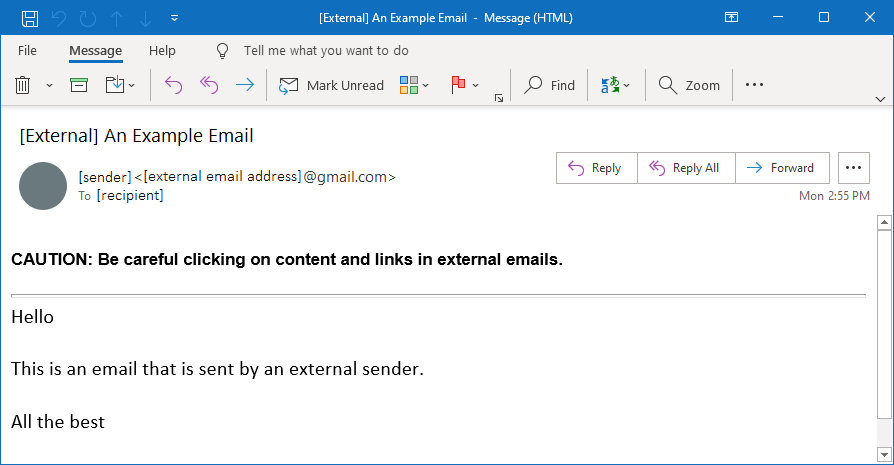Click the red Follow Up flag
This screenshot has height=465, width=894.
(459, 86)
